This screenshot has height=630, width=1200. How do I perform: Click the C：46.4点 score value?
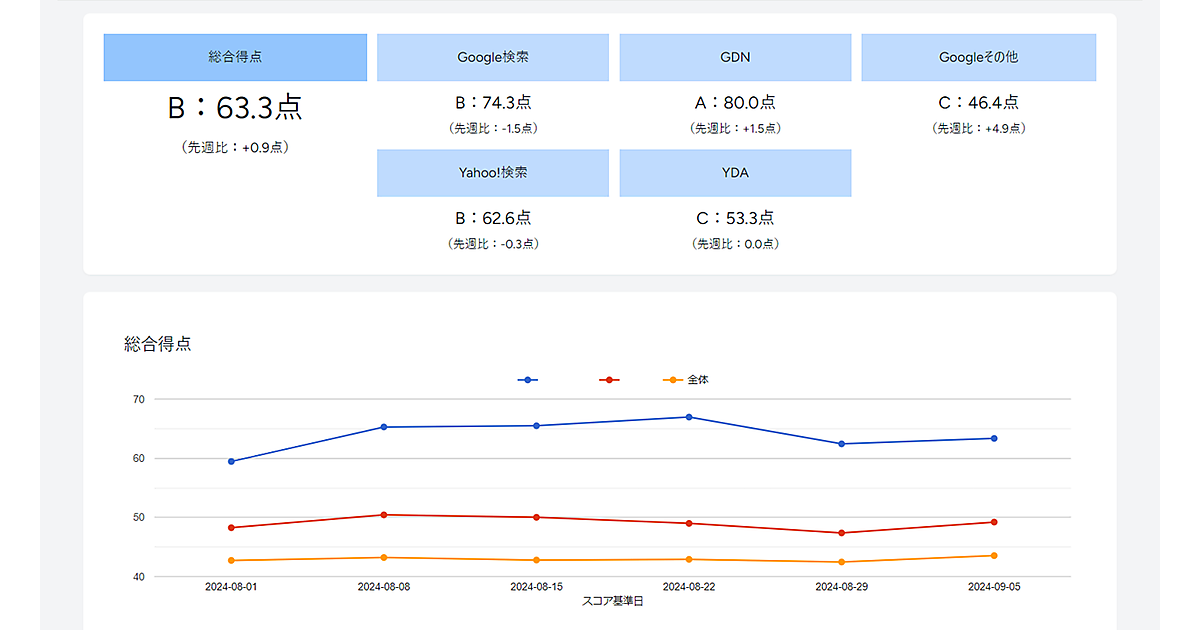click(978, 103)
